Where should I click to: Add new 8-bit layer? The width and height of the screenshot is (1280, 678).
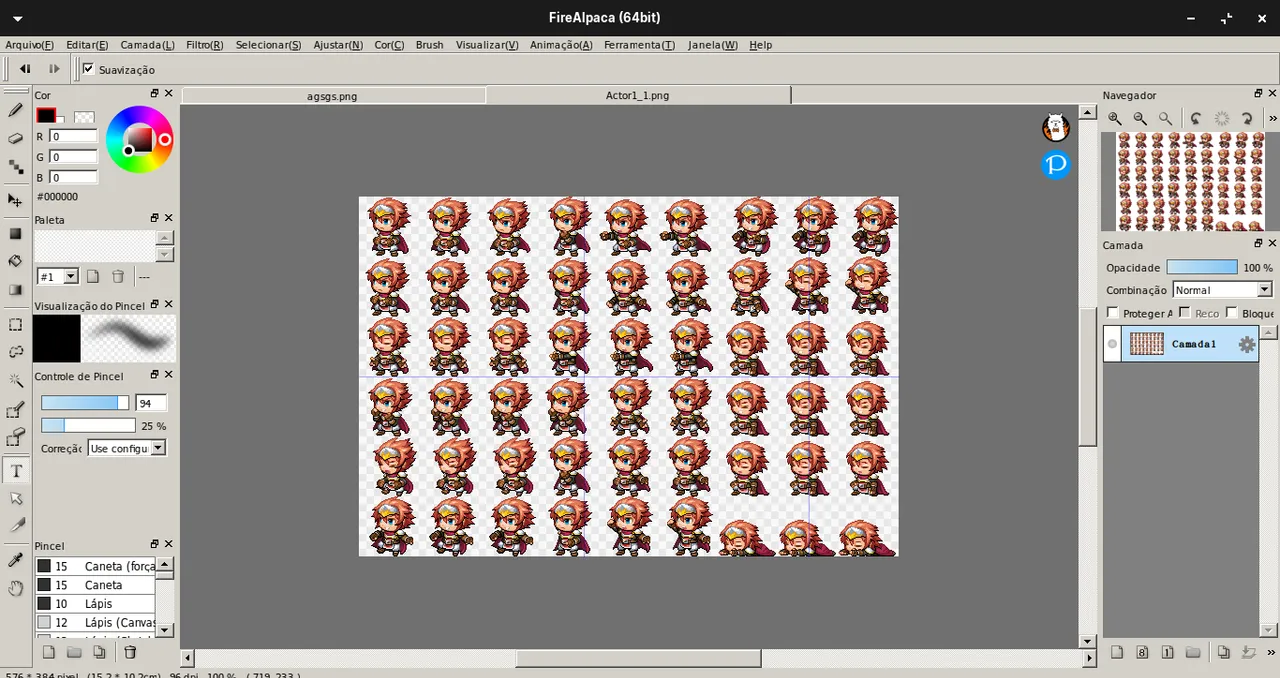1142,652
